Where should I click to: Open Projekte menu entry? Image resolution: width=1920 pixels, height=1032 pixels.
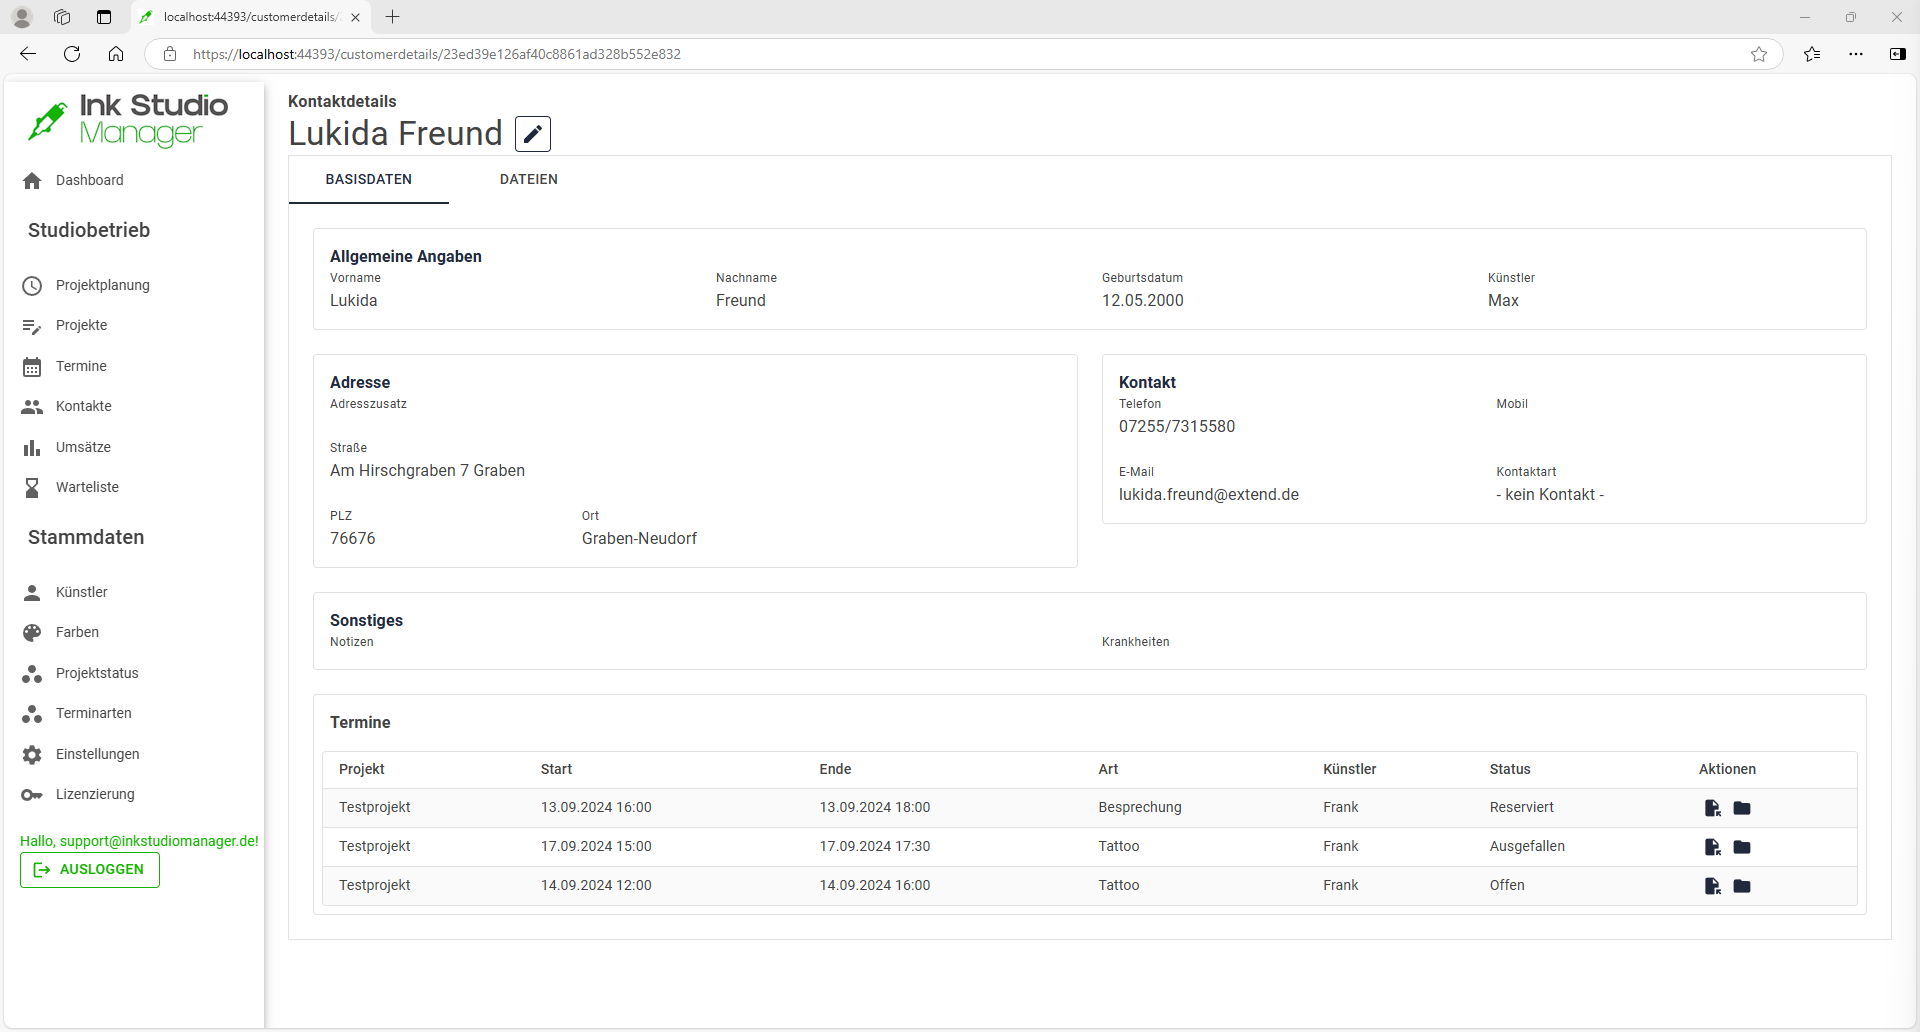point(82,326)
